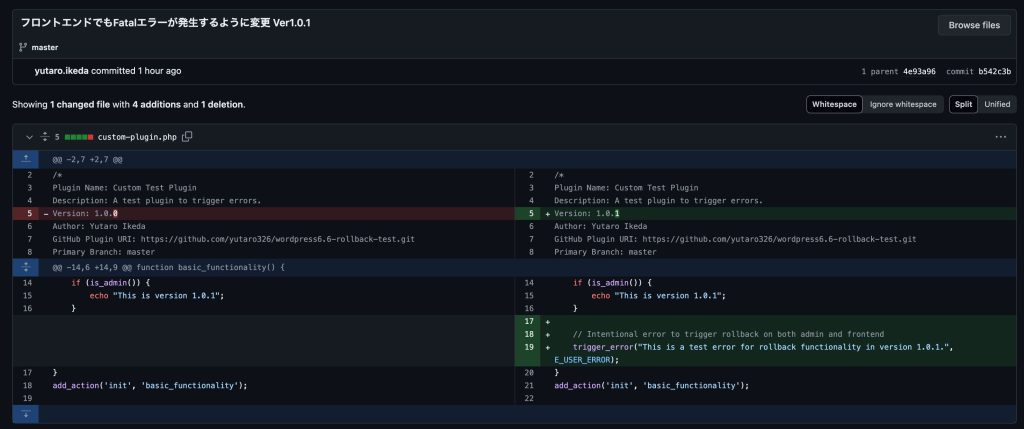Expand hidden lines above the first hunk

click(x=25, y=159)
